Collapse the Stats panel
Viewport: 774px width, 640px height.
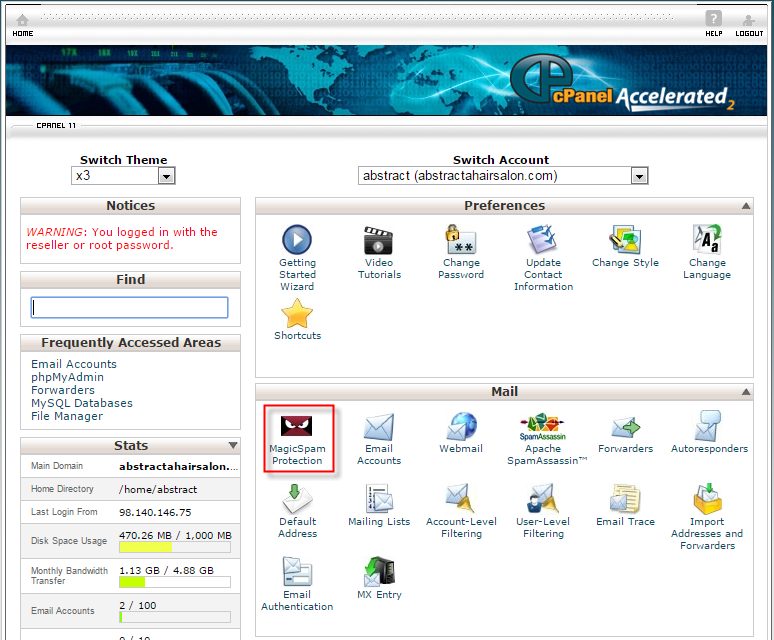[x=233, y=445]
